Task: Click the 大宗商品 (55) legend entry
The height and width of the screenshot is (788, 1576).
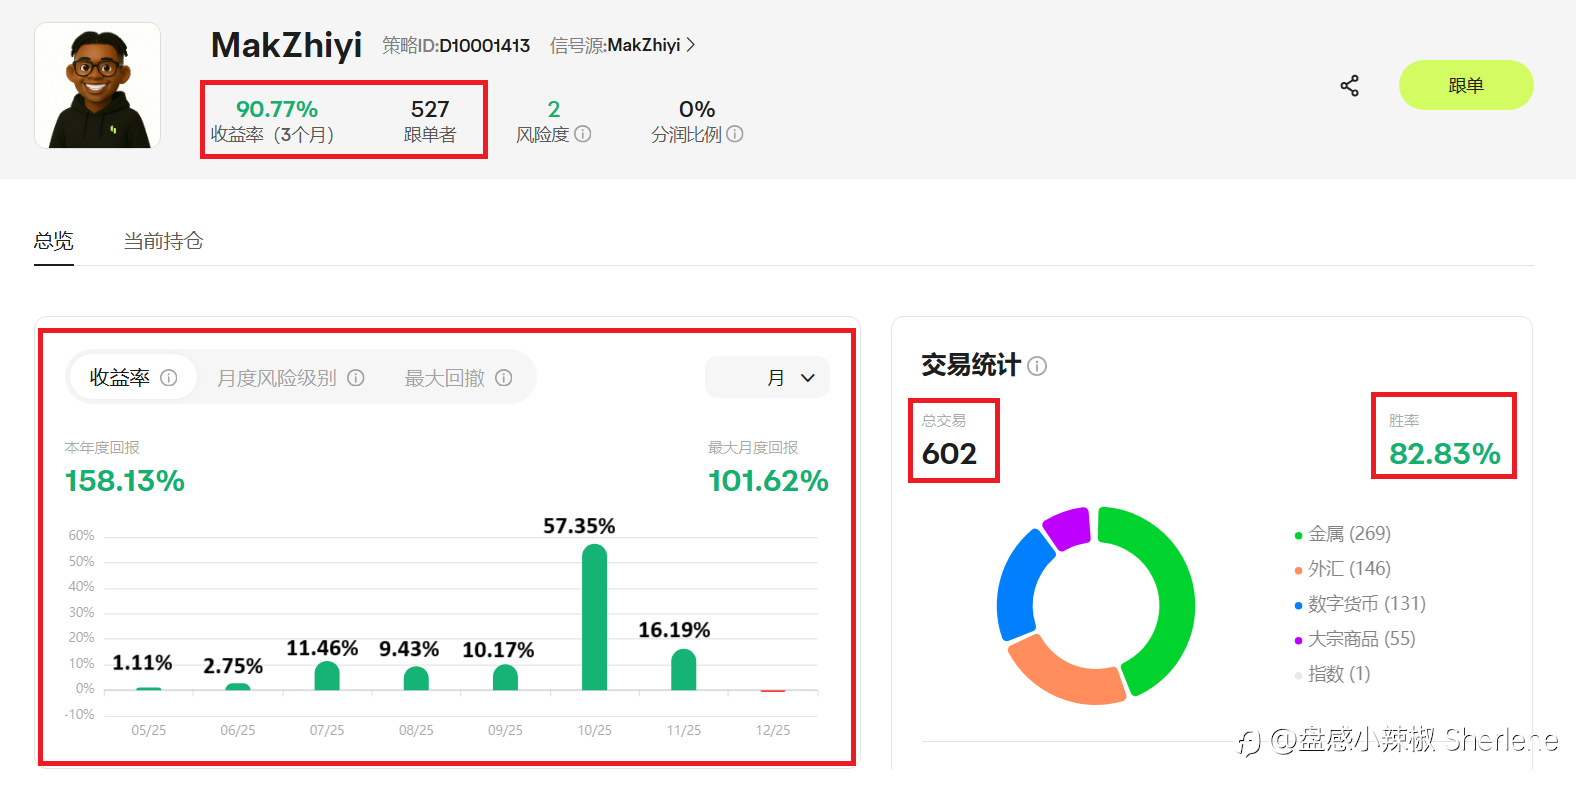Action: pos(1355,639)
